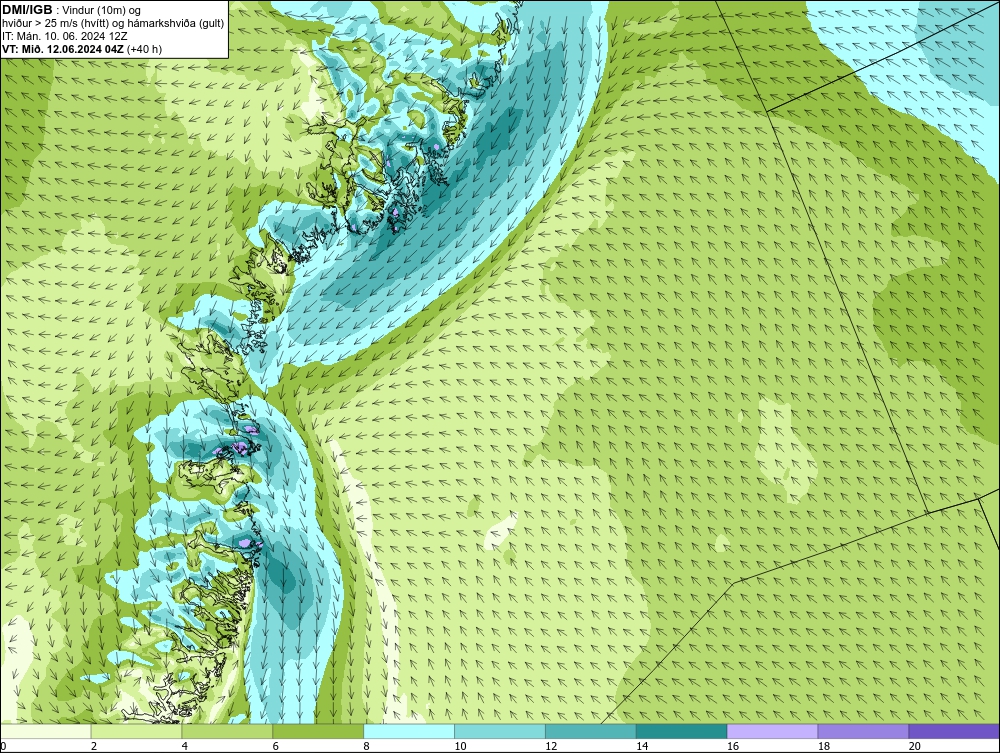Click the legend scale label '10'
The height and width of the screenshot is (753, 1000).
tap(460, 746)
